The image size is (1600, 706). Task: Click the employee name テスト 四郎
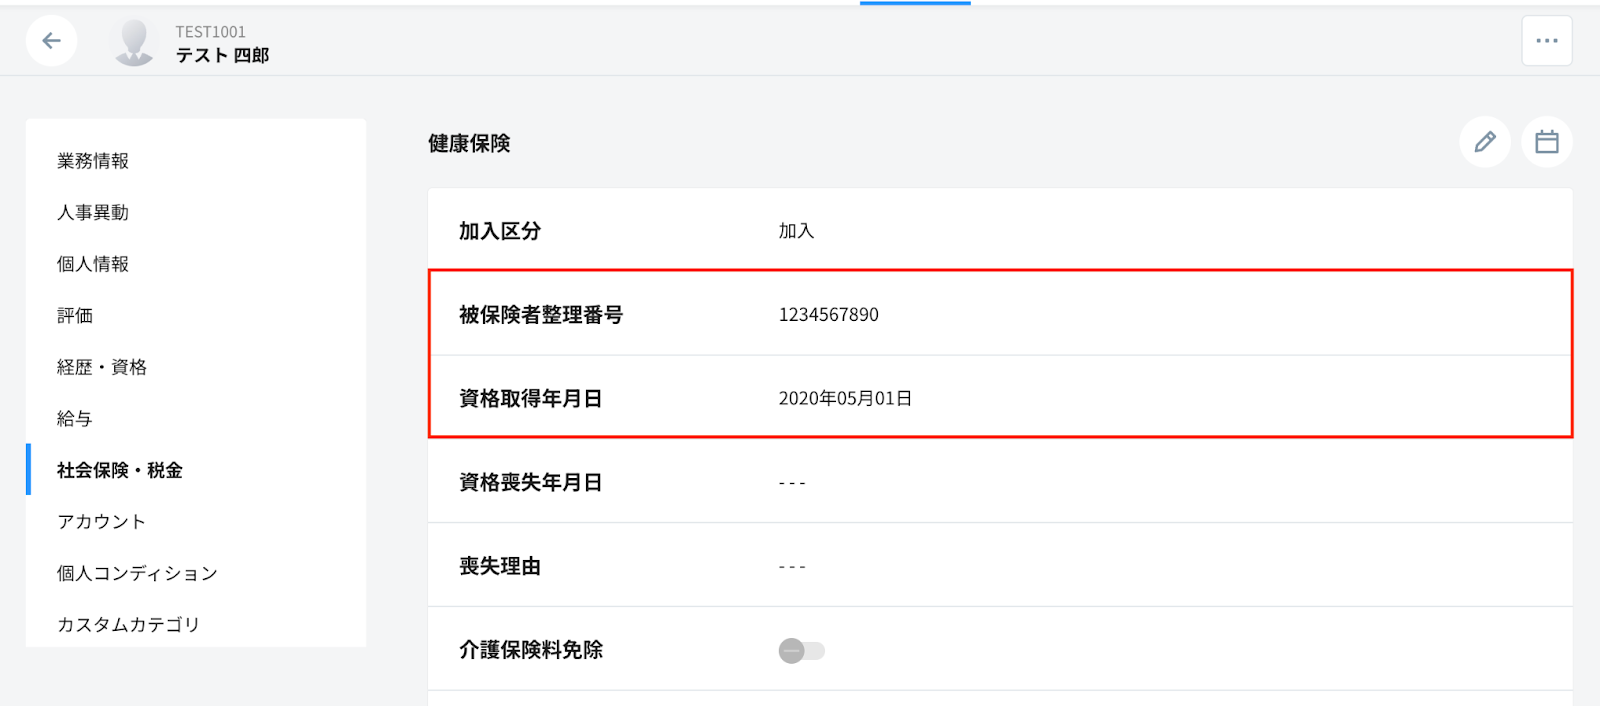coord(222,55)
